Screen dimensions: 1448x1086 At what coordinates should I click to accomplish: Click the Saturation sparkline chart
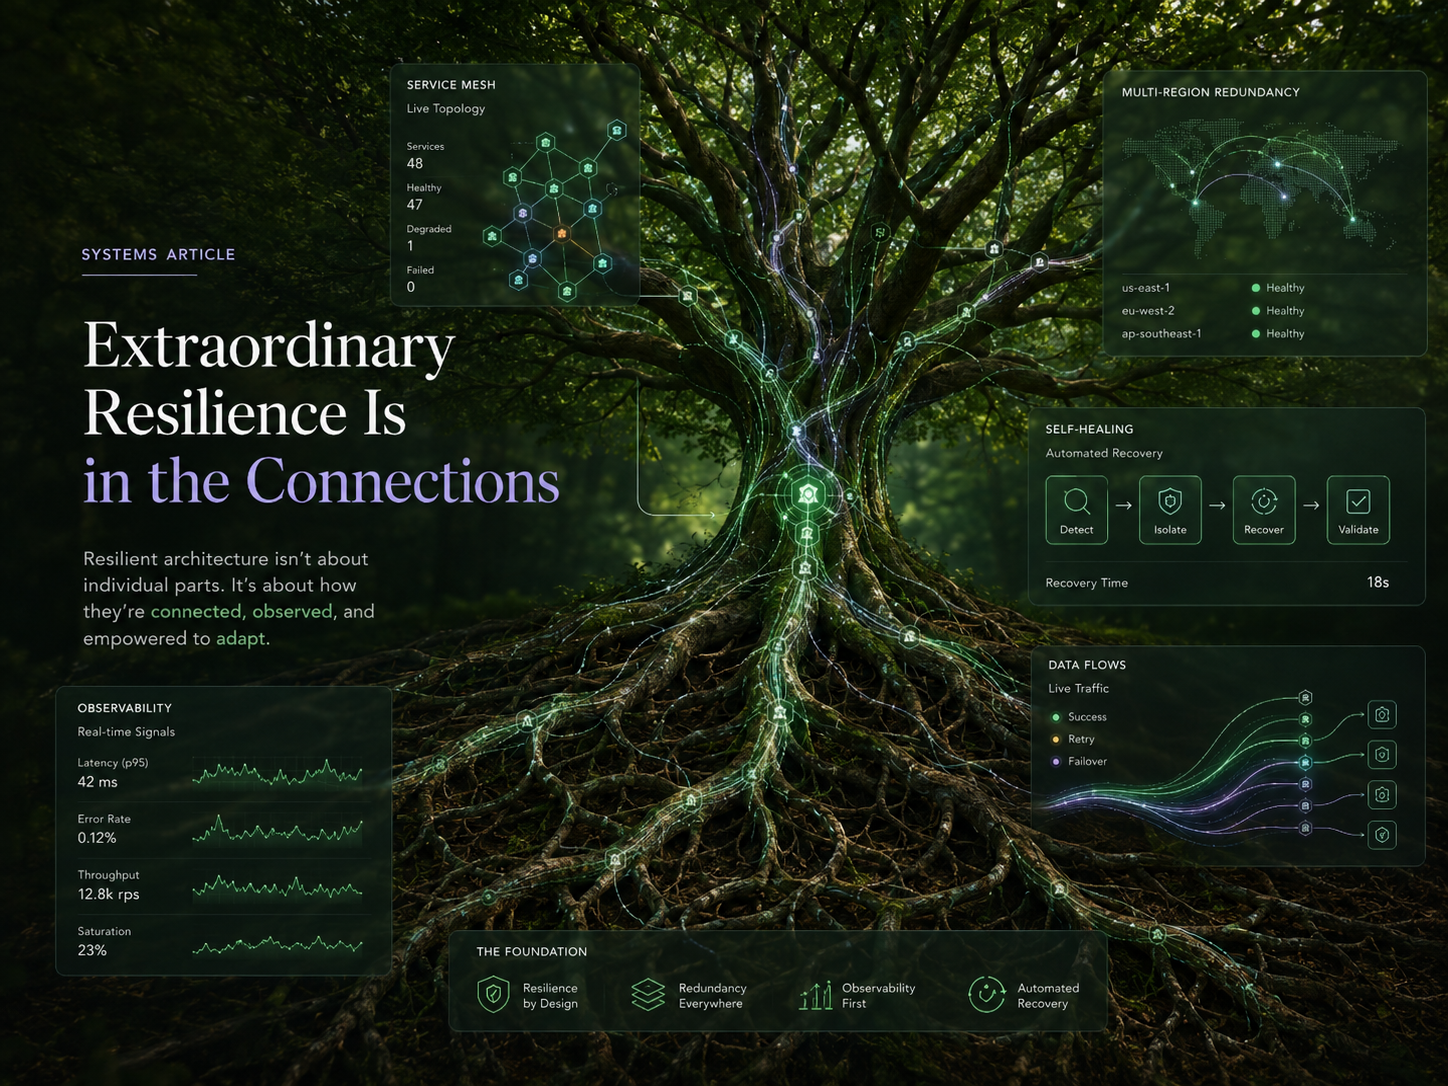pos(277,944)
